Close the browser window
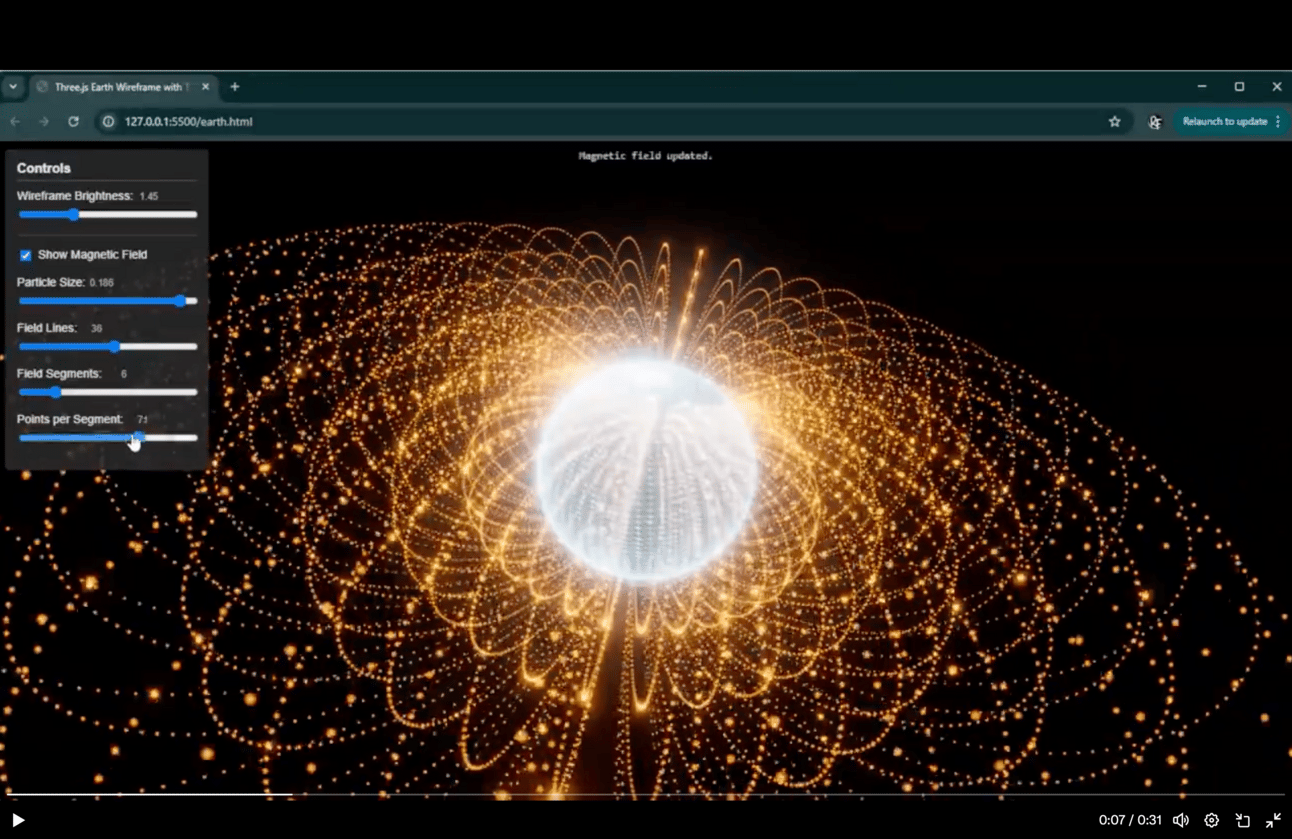 click(1277, 87)
